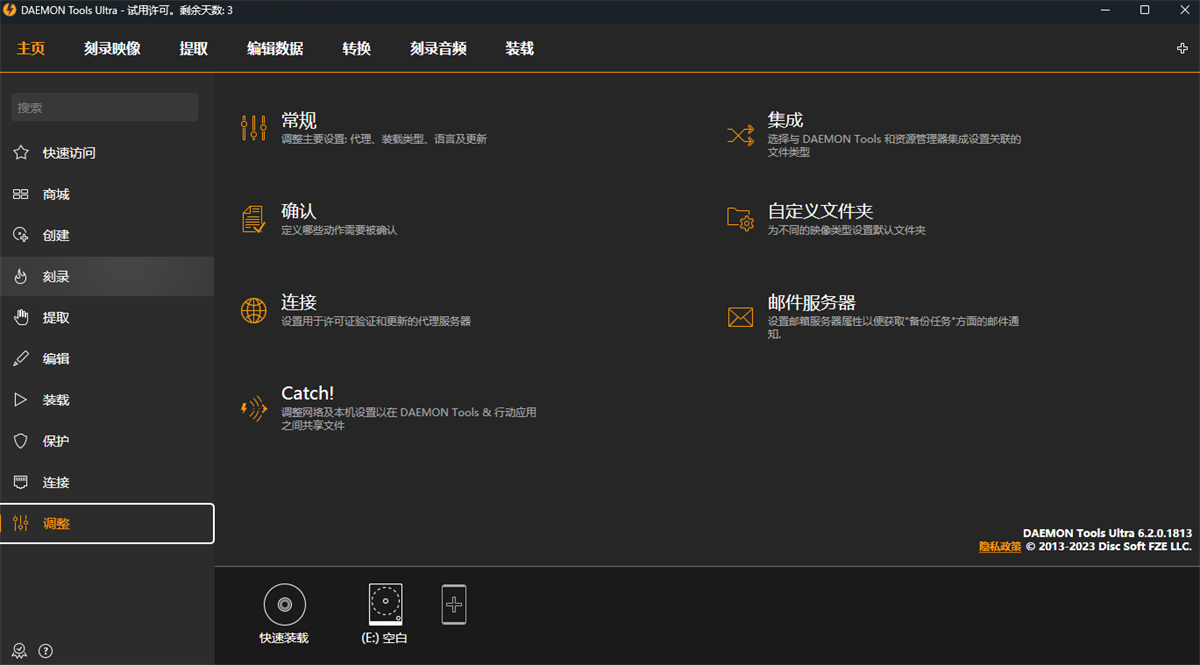The height and width of the screenshot is (665, 1200).
Task: Open the 隐私政策 privacy policy link
Action: [x=1000, y=547]
